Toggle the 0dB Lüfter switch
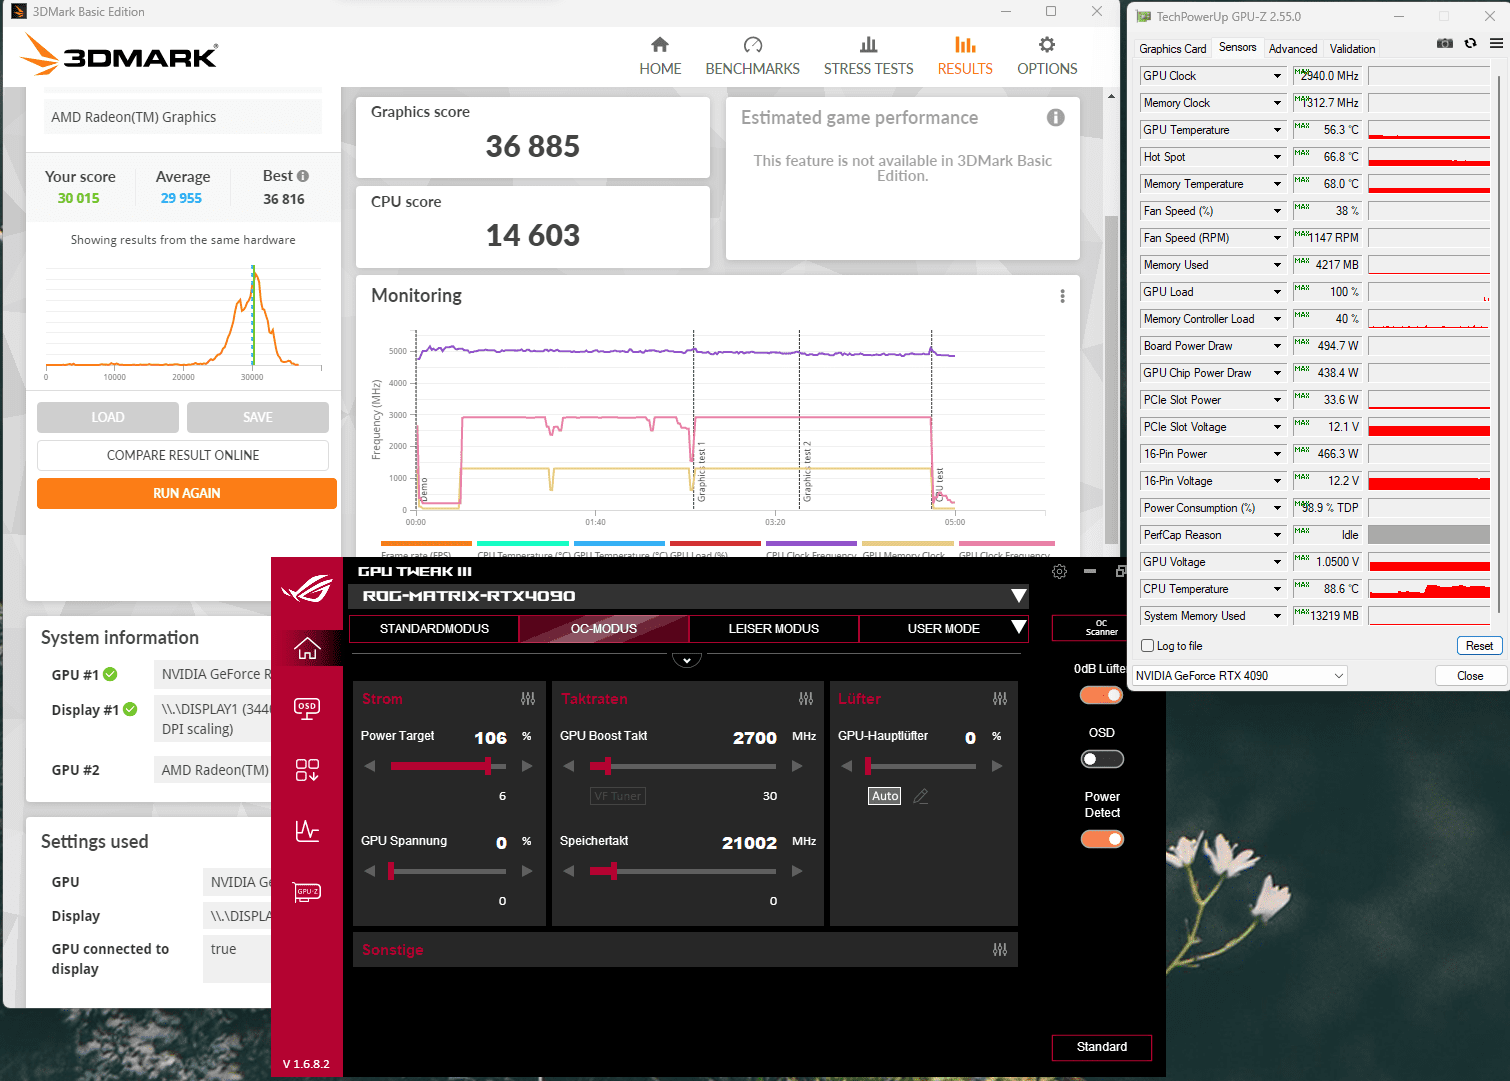 (1101, 695)
